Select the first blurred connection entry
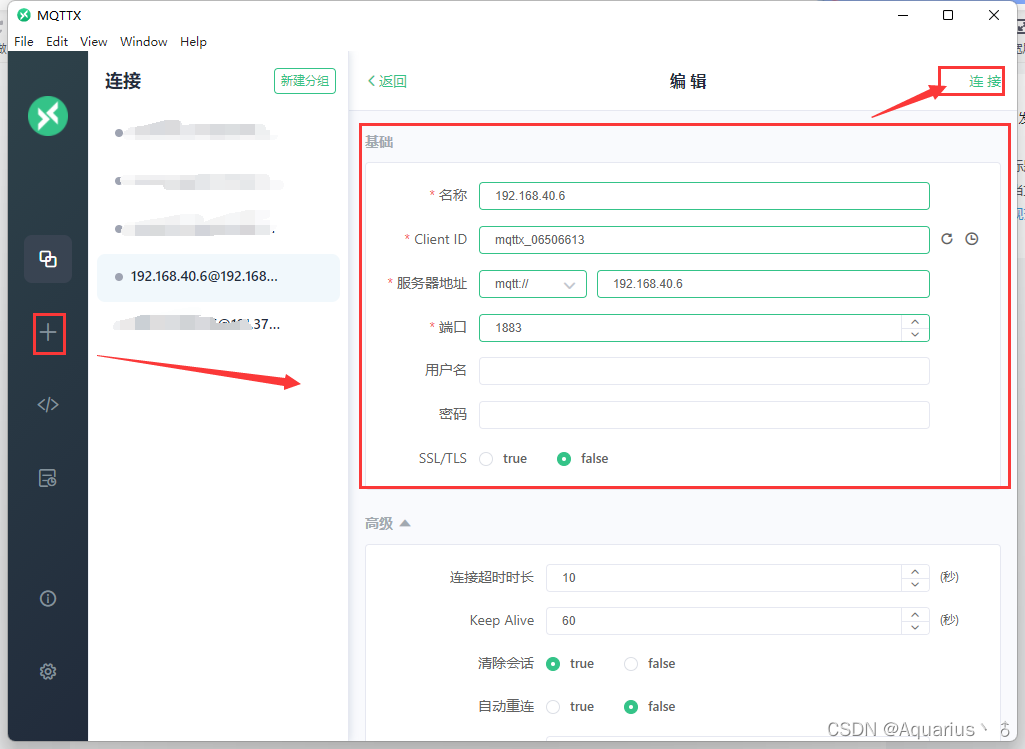 pos(218,132)
